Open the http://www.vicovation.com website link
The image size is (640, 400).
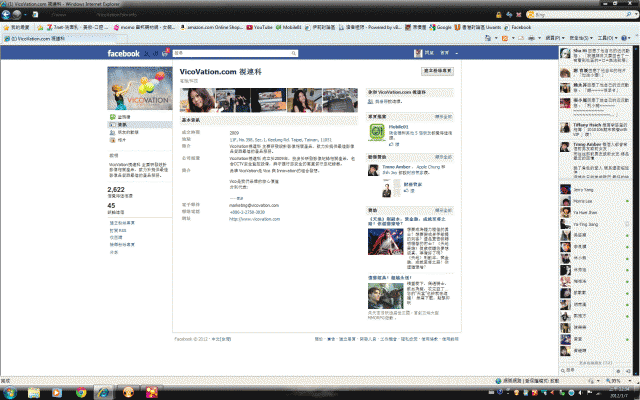(x=254, y=219)
